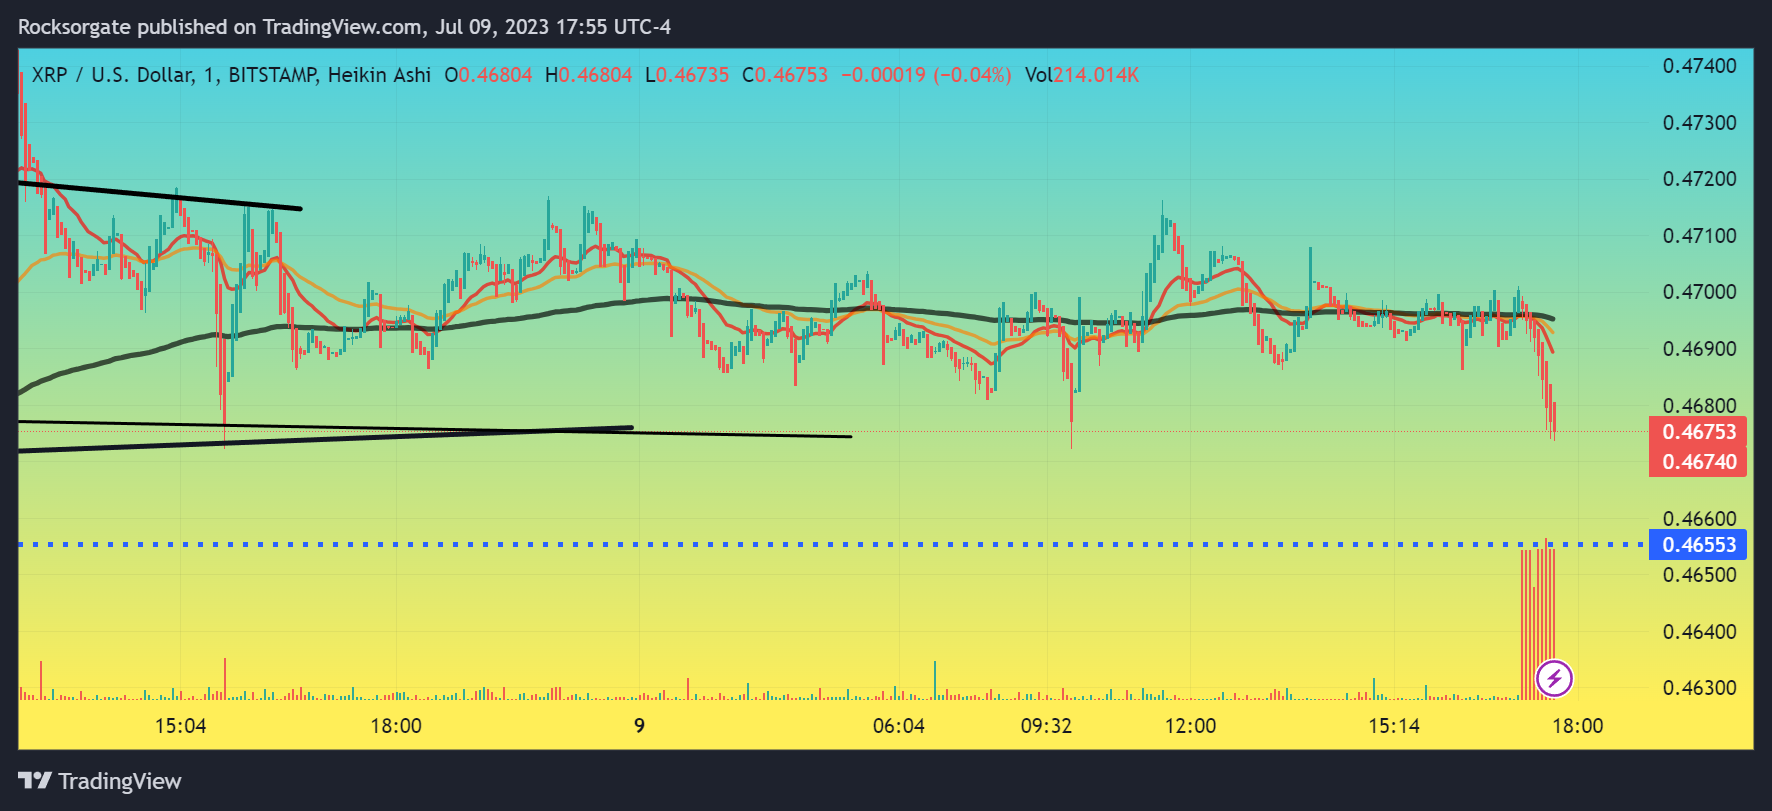
Task: Click the 15:04 time axis label
Action: point(181,726)
